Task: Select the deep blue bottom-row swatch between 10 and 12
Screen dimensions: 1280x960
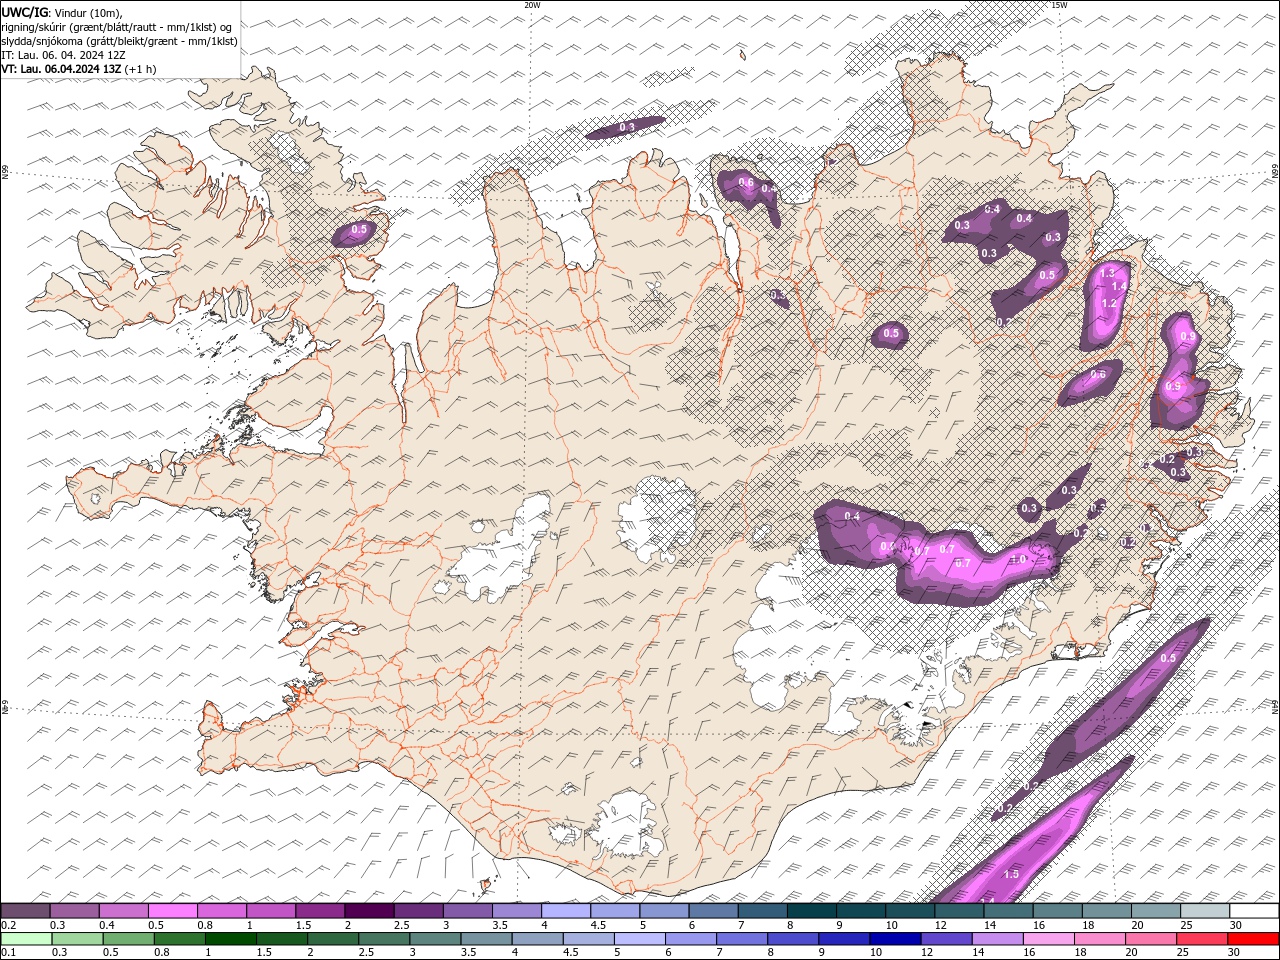Action: [896, 938]
